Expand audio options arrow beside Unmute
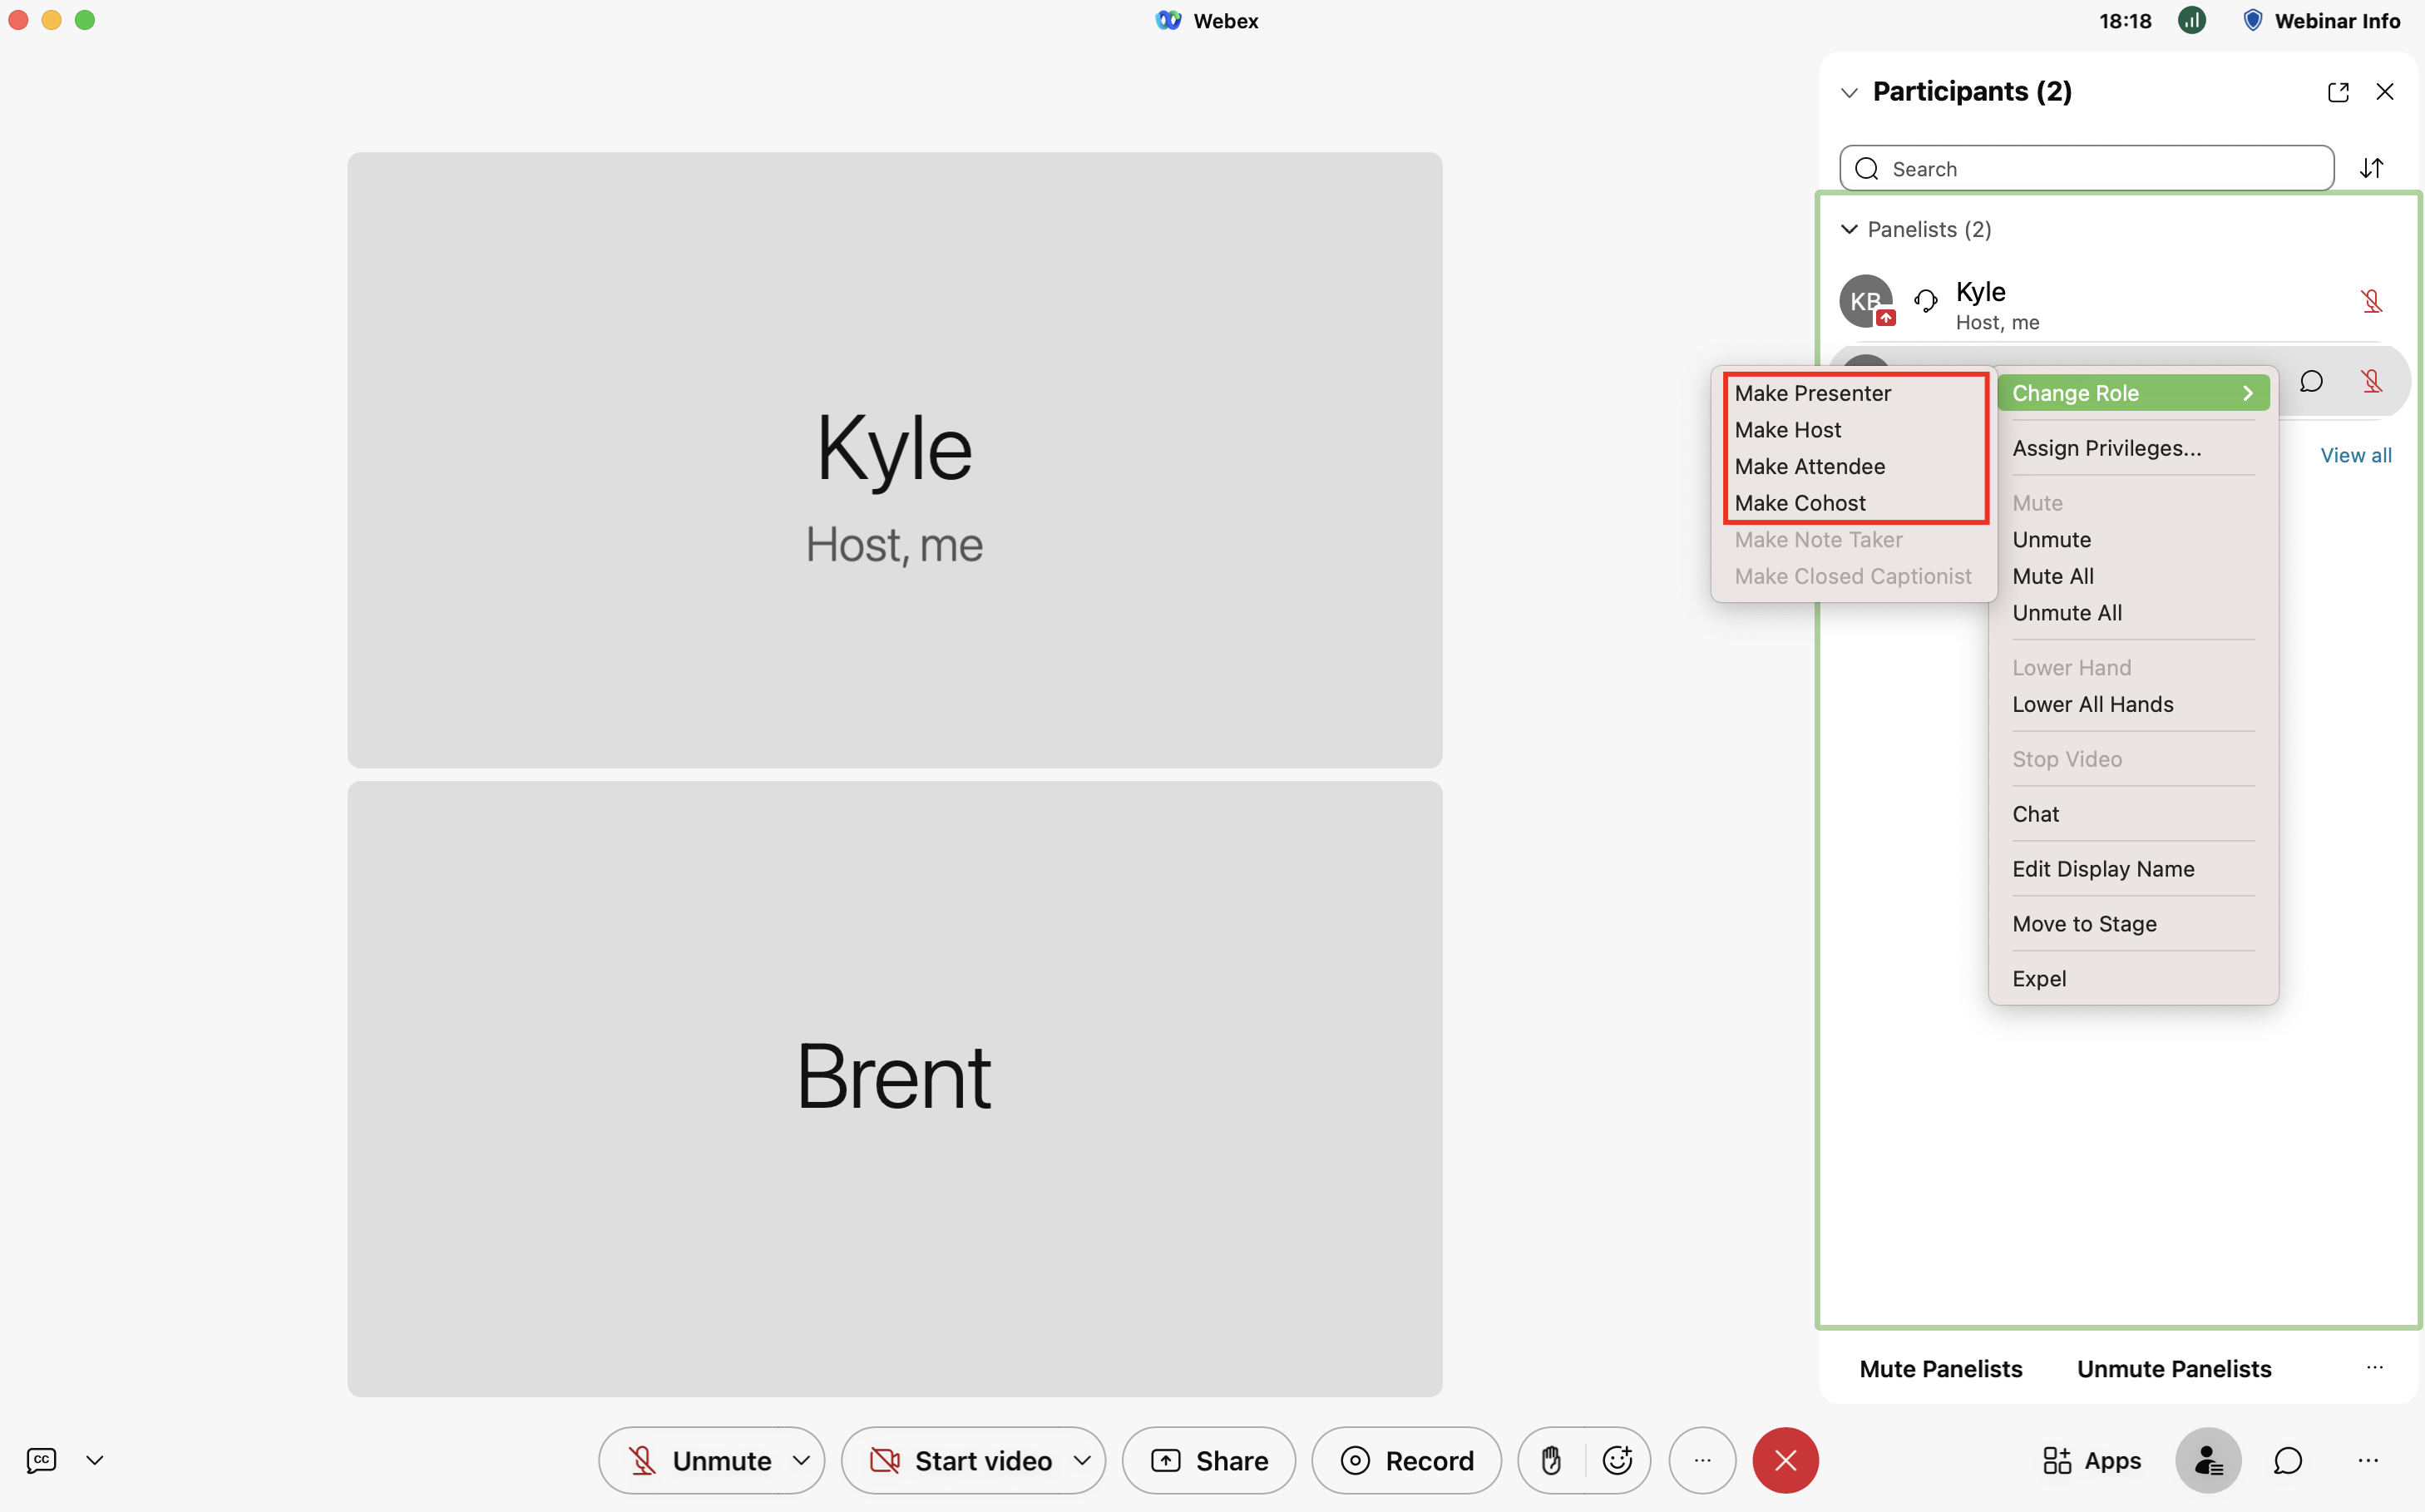 click(801, 1460)
